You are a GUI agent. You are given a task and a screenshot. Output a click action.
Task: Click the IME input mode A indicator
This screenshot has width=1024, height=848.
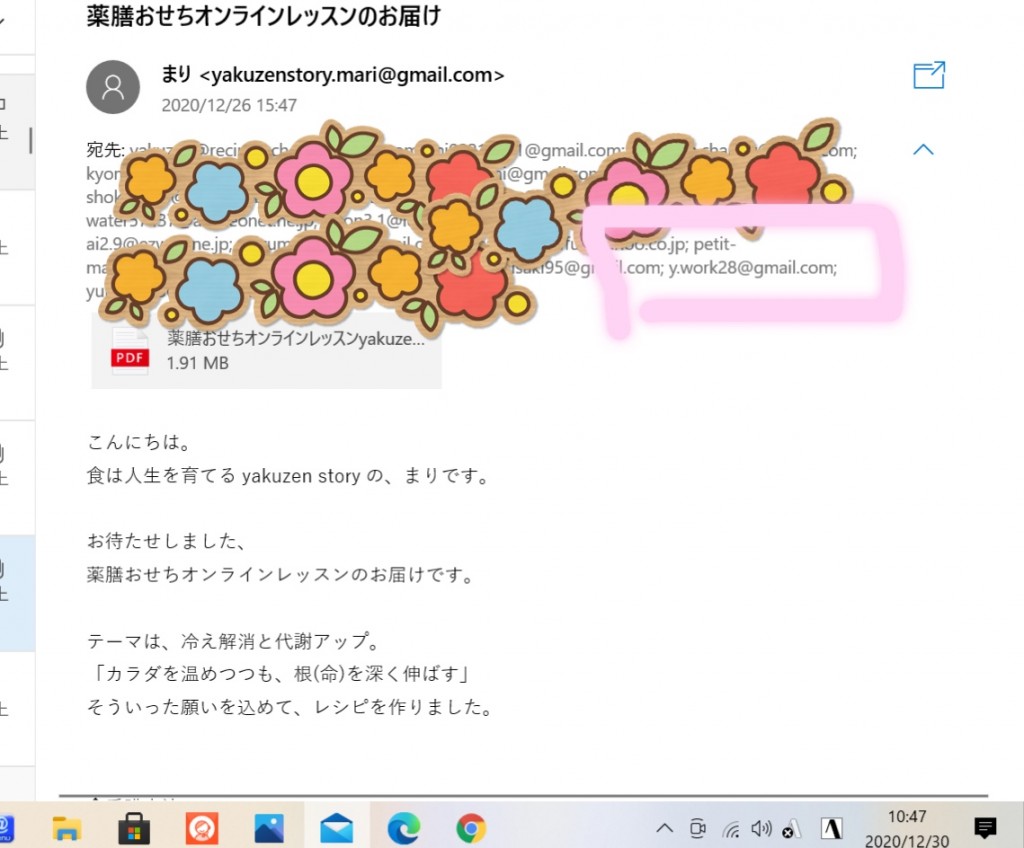[831, 828]
